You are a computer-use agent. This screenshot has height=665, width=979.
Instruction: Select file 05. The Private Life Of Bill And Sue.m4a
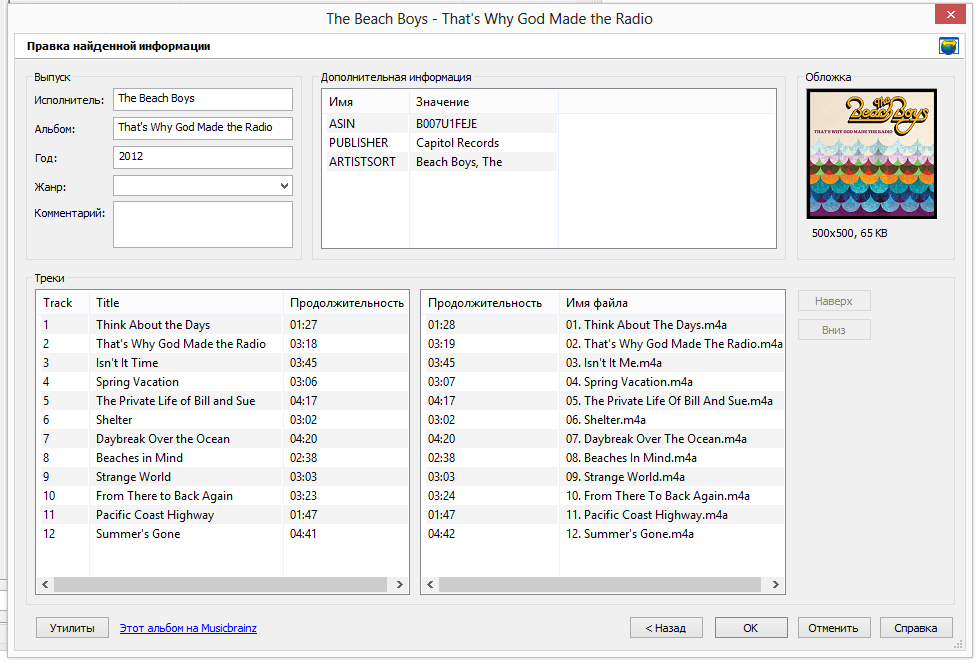[603, 401]
